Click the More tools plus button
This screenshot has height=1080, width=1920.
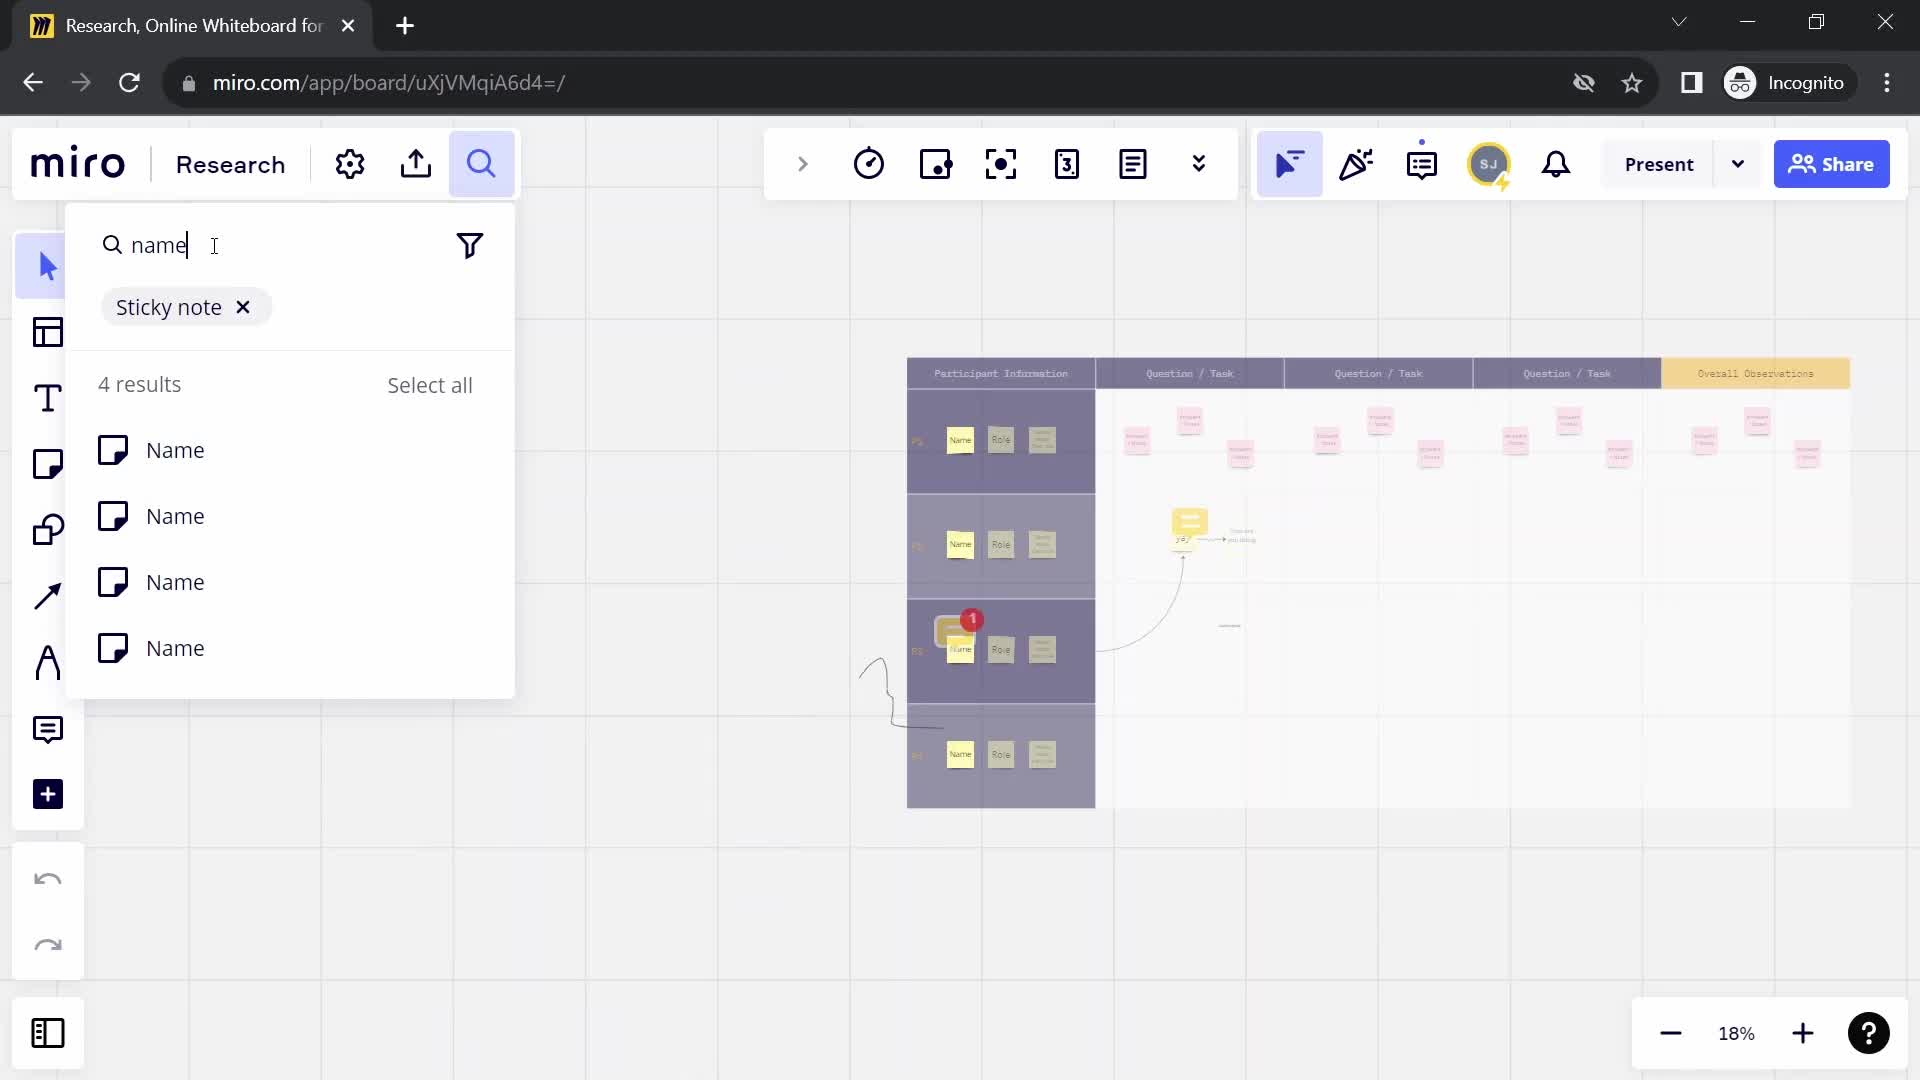pos(47,793)
